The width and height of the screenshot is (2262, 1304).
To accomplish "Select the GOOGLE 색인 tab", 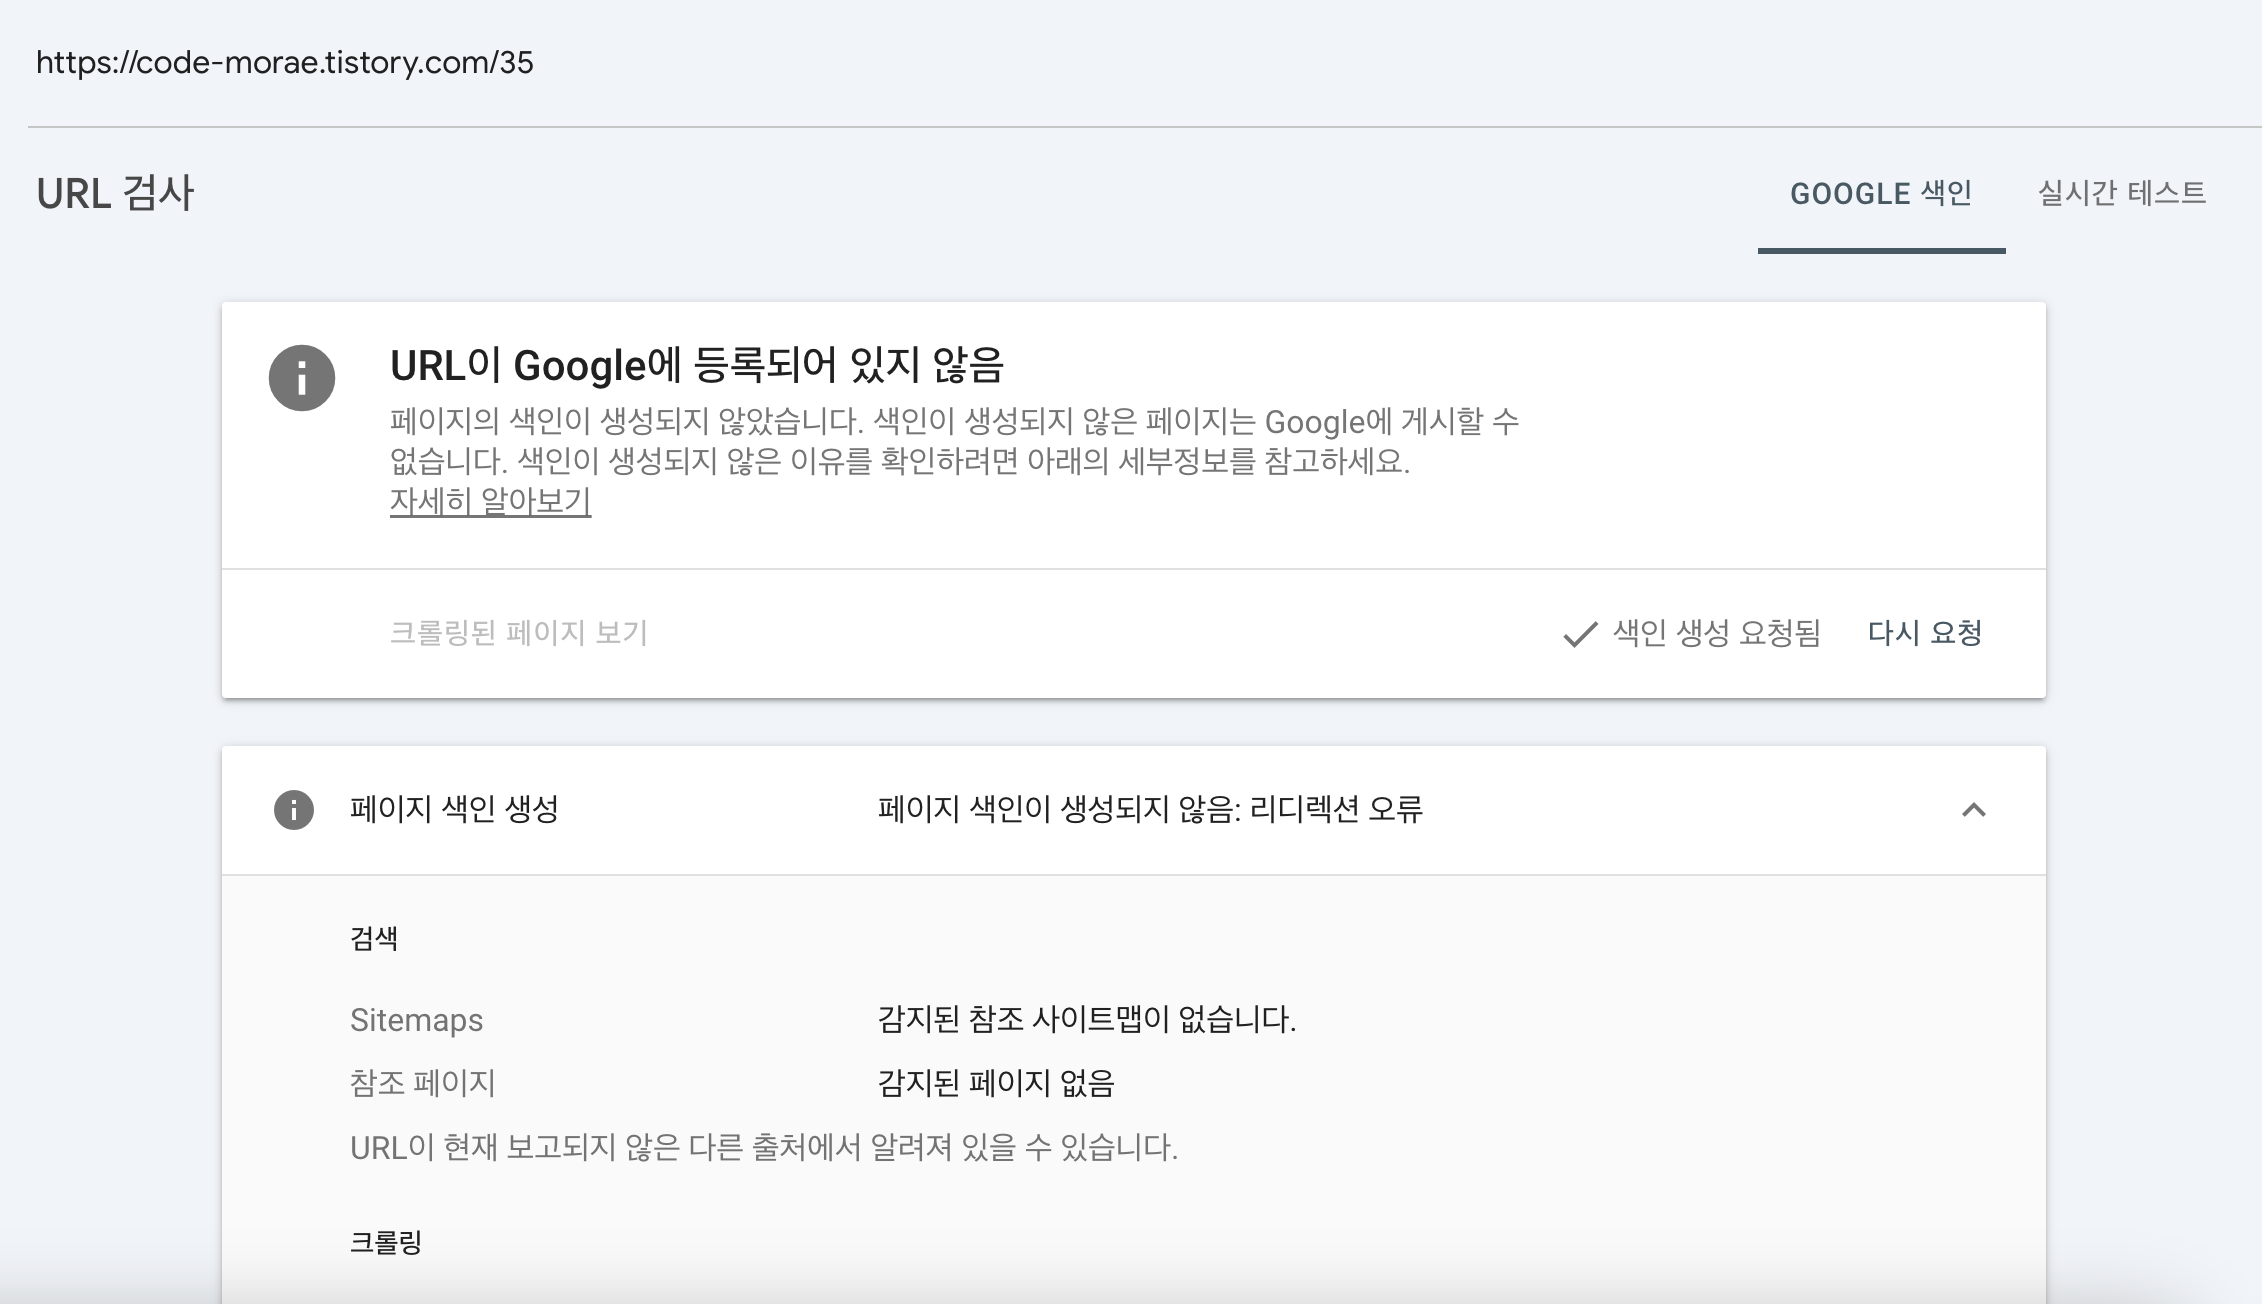I will pyautogui.click(x=1880, y=193).
